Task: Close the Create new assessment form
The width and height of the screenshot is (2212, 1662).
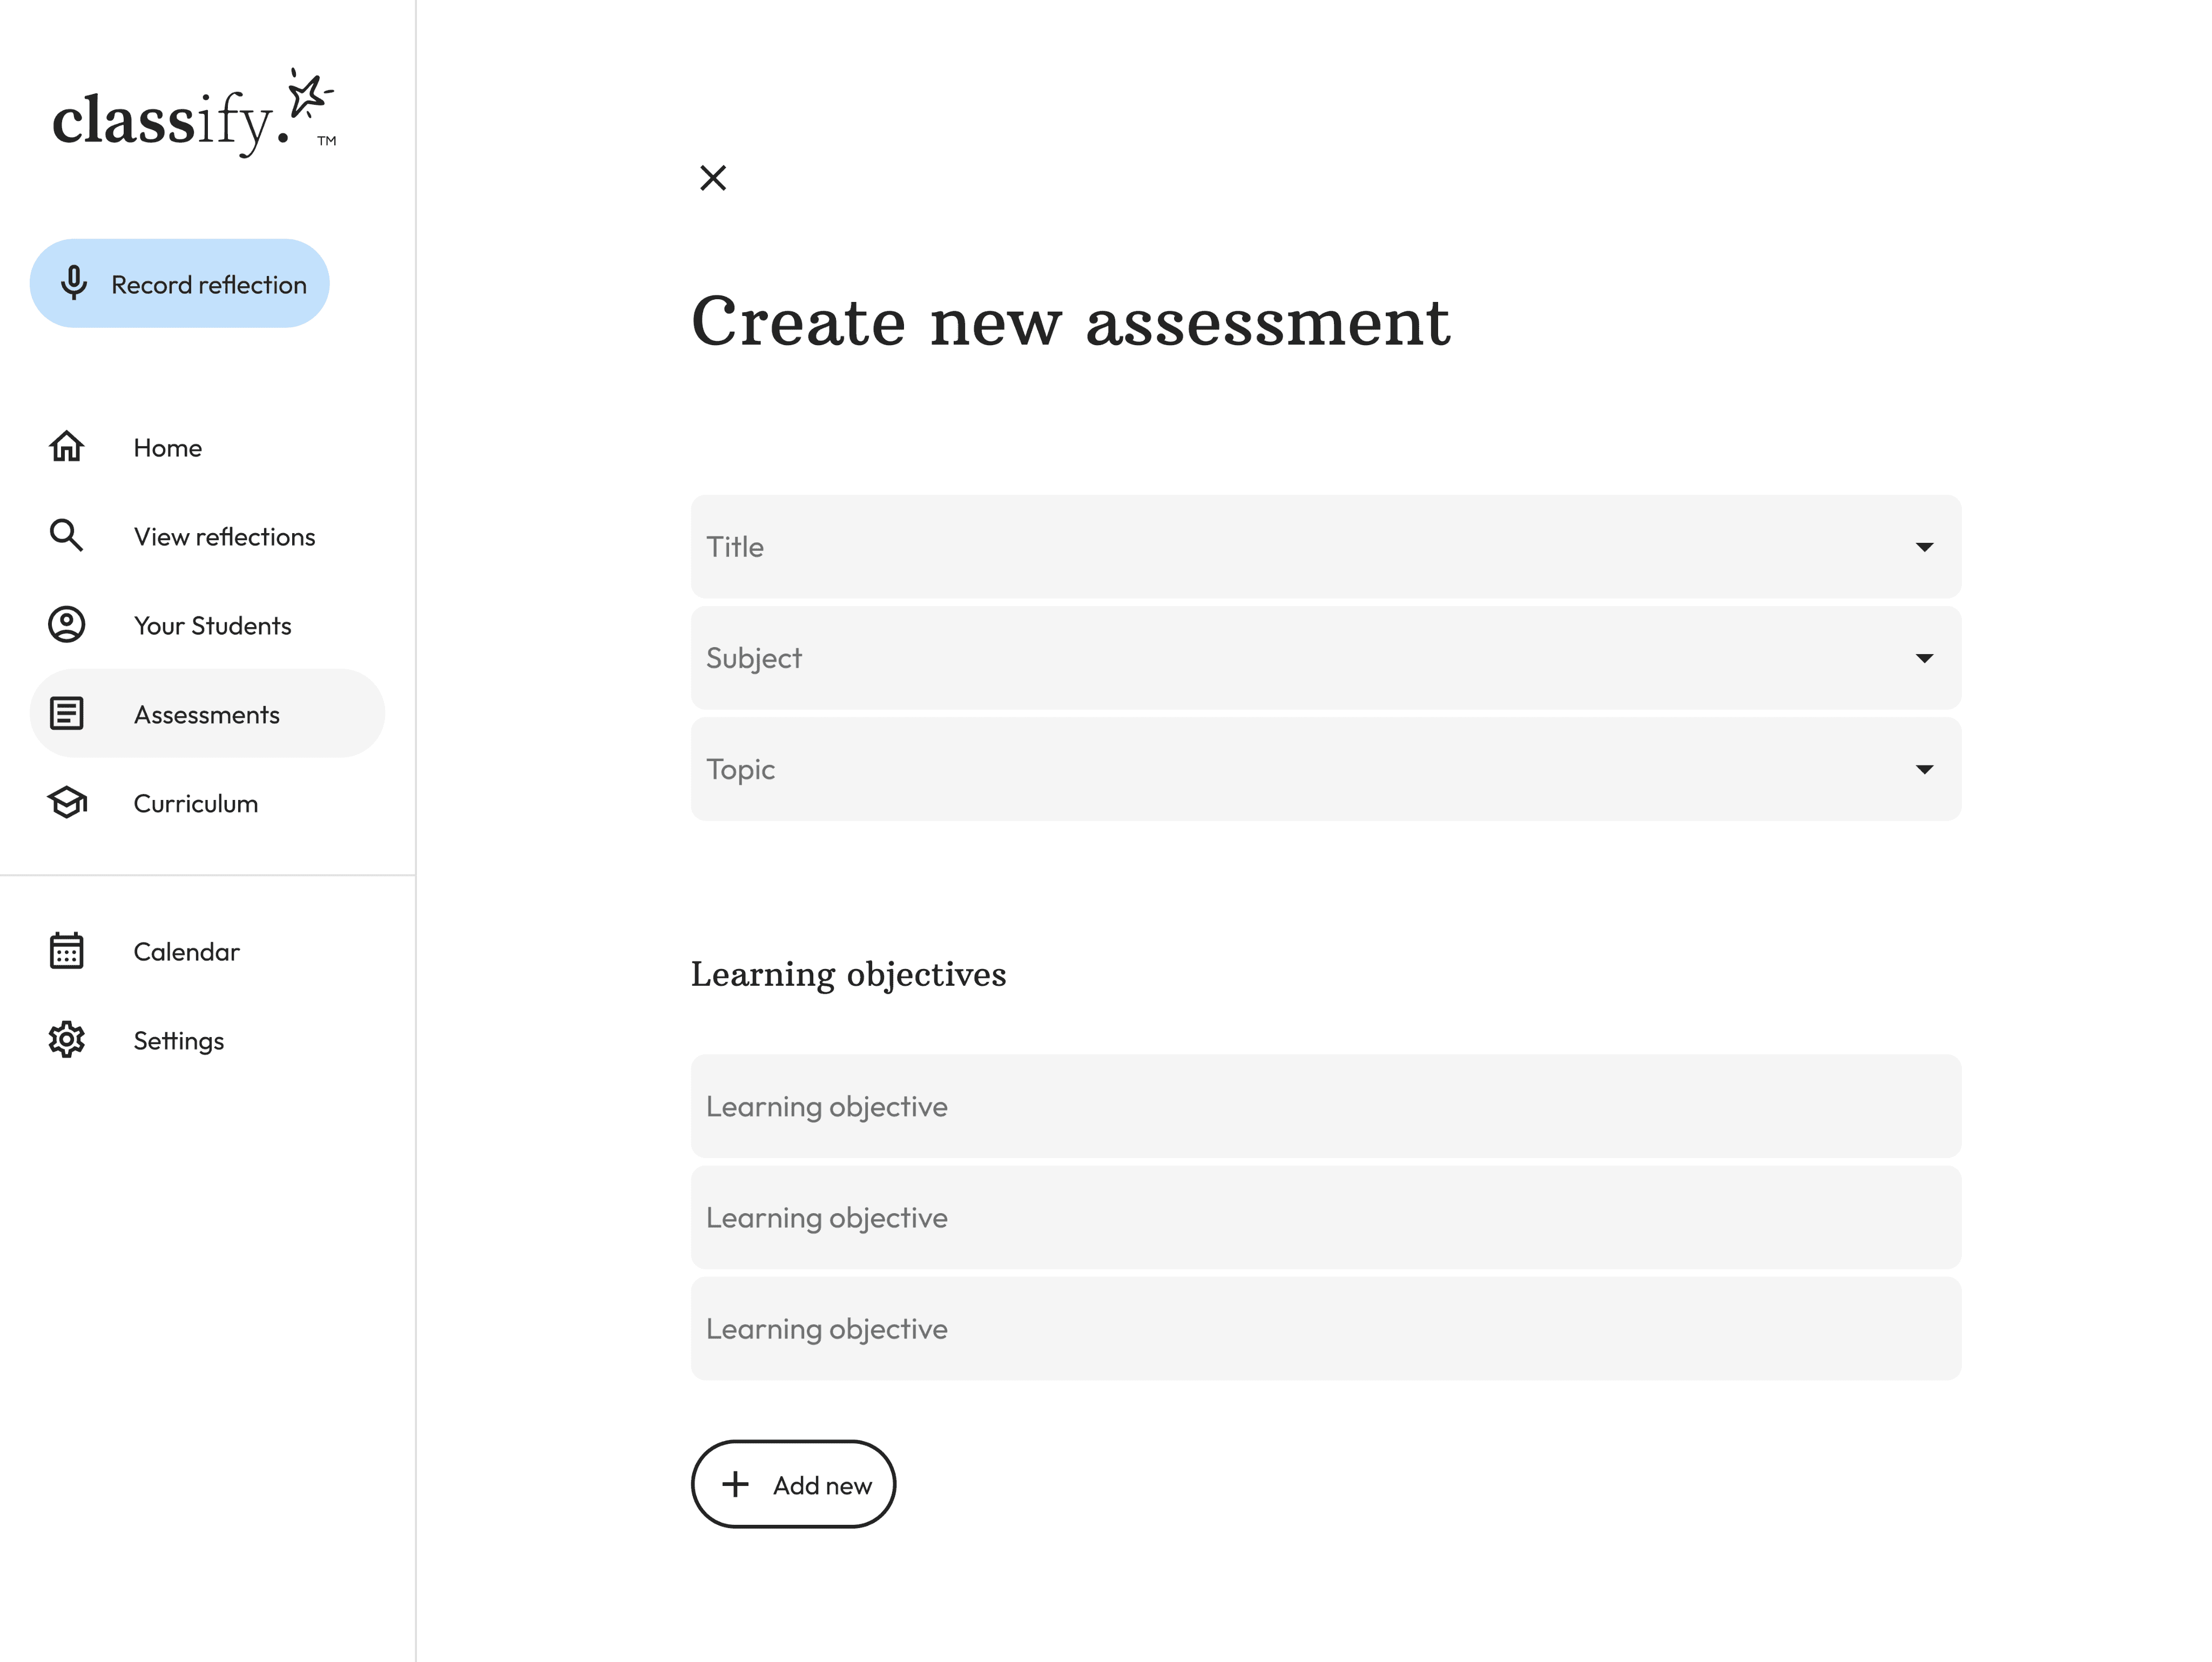Action: point(713,178)
